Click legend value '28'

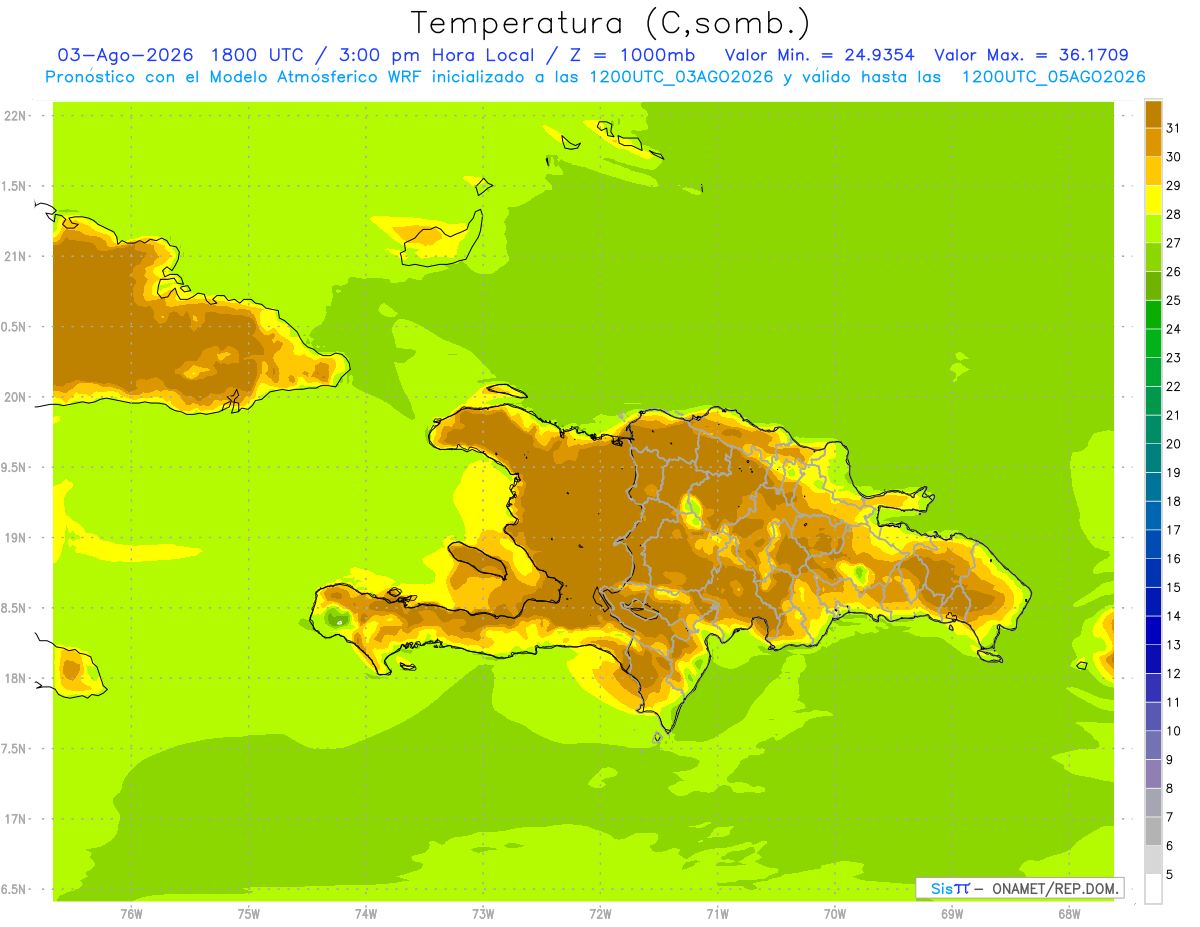click(1174, 214)
